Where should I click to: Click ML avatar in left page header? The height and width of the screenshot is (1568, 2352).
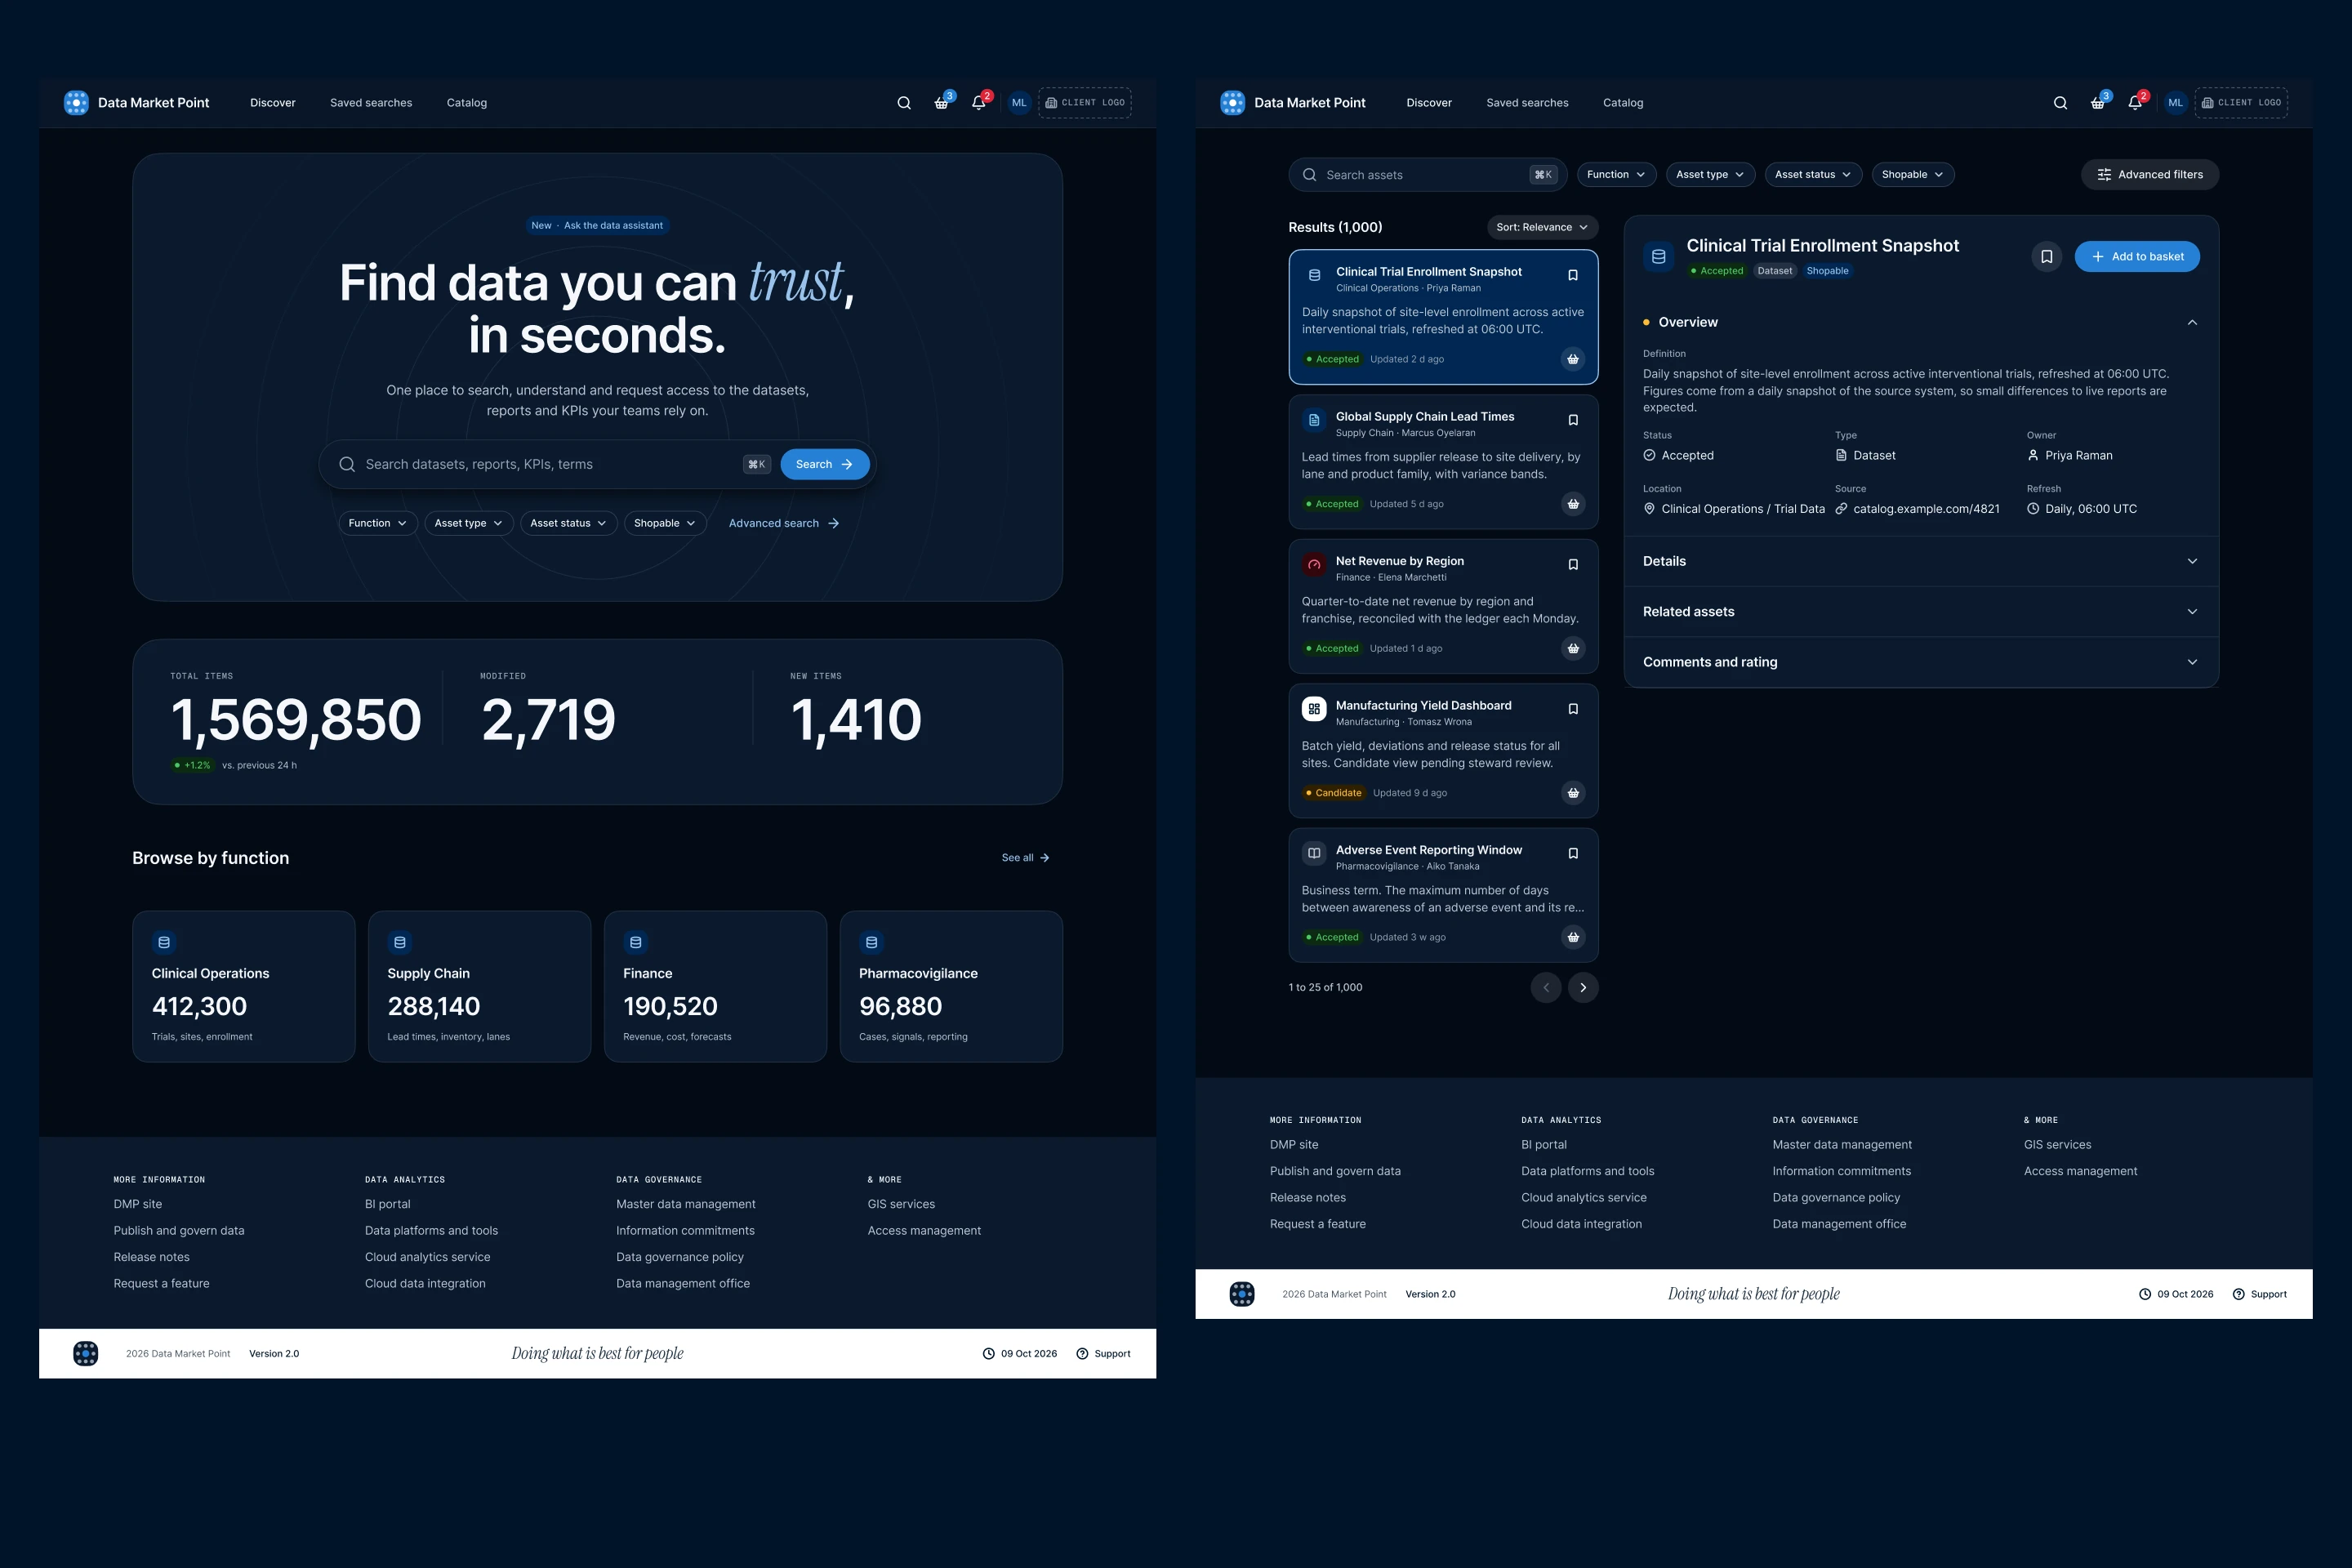(1019, 103)
